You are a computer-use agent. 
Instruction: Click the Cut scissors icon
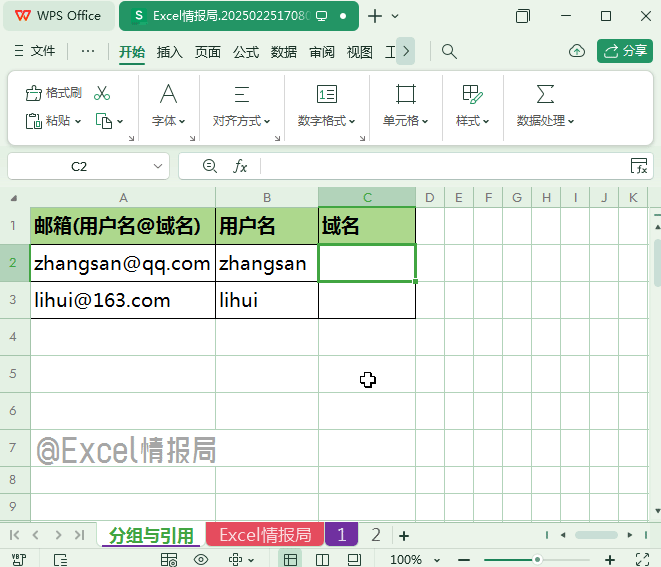[x=102, y=93]
